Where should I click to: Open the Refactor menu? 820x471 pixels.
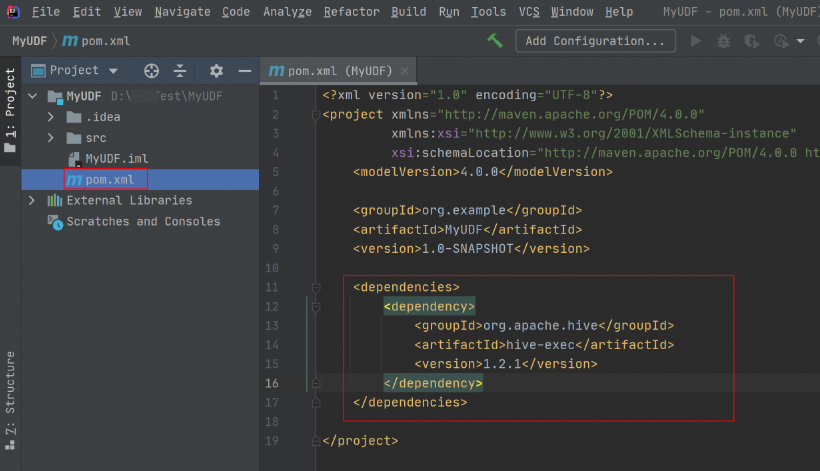coord(351,12)
